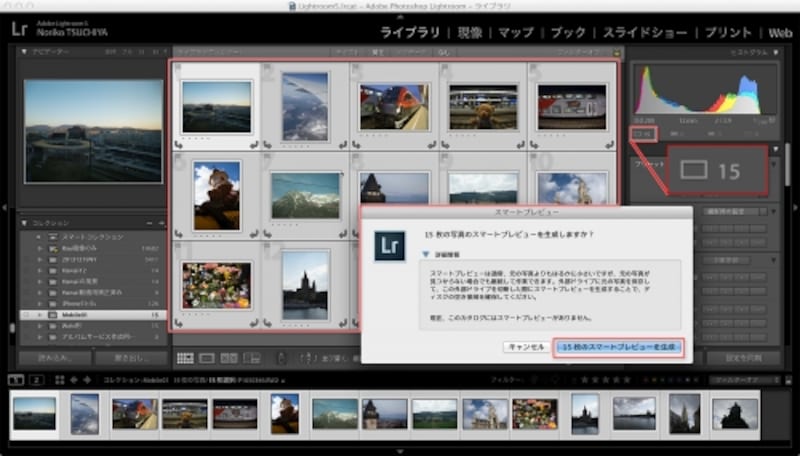Select the Painter spray can tool
Viewport: 800px width, 456px height.
tap(281, 358)
